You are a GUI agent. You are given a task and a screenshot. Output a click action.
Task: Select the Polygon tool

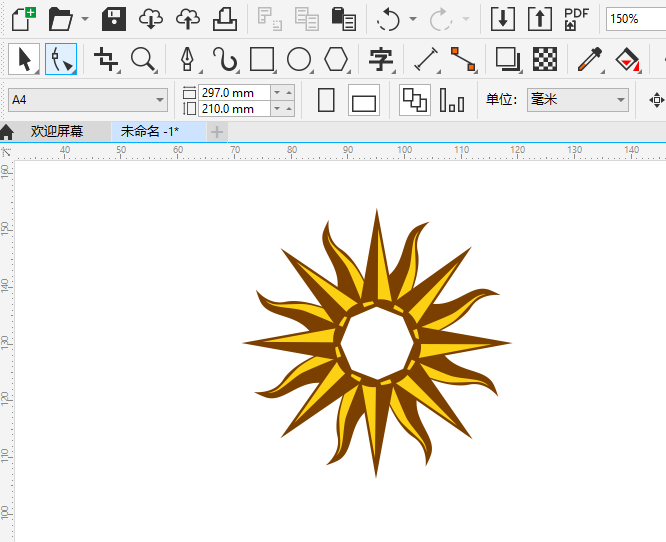pyautogui.click(x=336, y=59)
